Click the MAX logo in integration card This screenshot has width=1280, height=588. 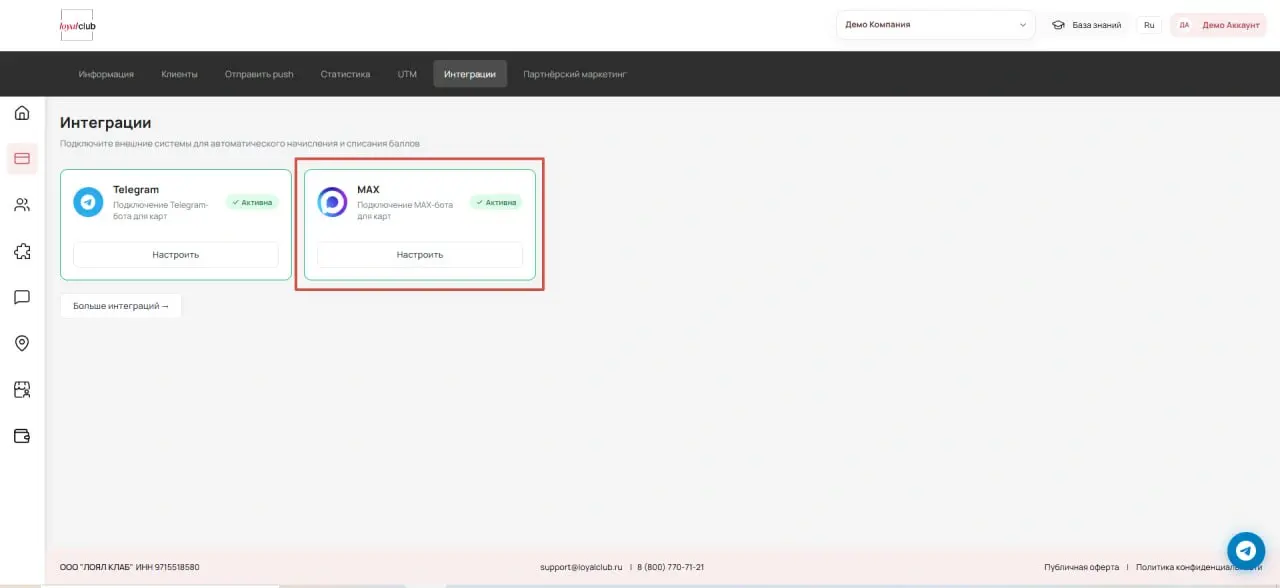[x=332, y=202]
